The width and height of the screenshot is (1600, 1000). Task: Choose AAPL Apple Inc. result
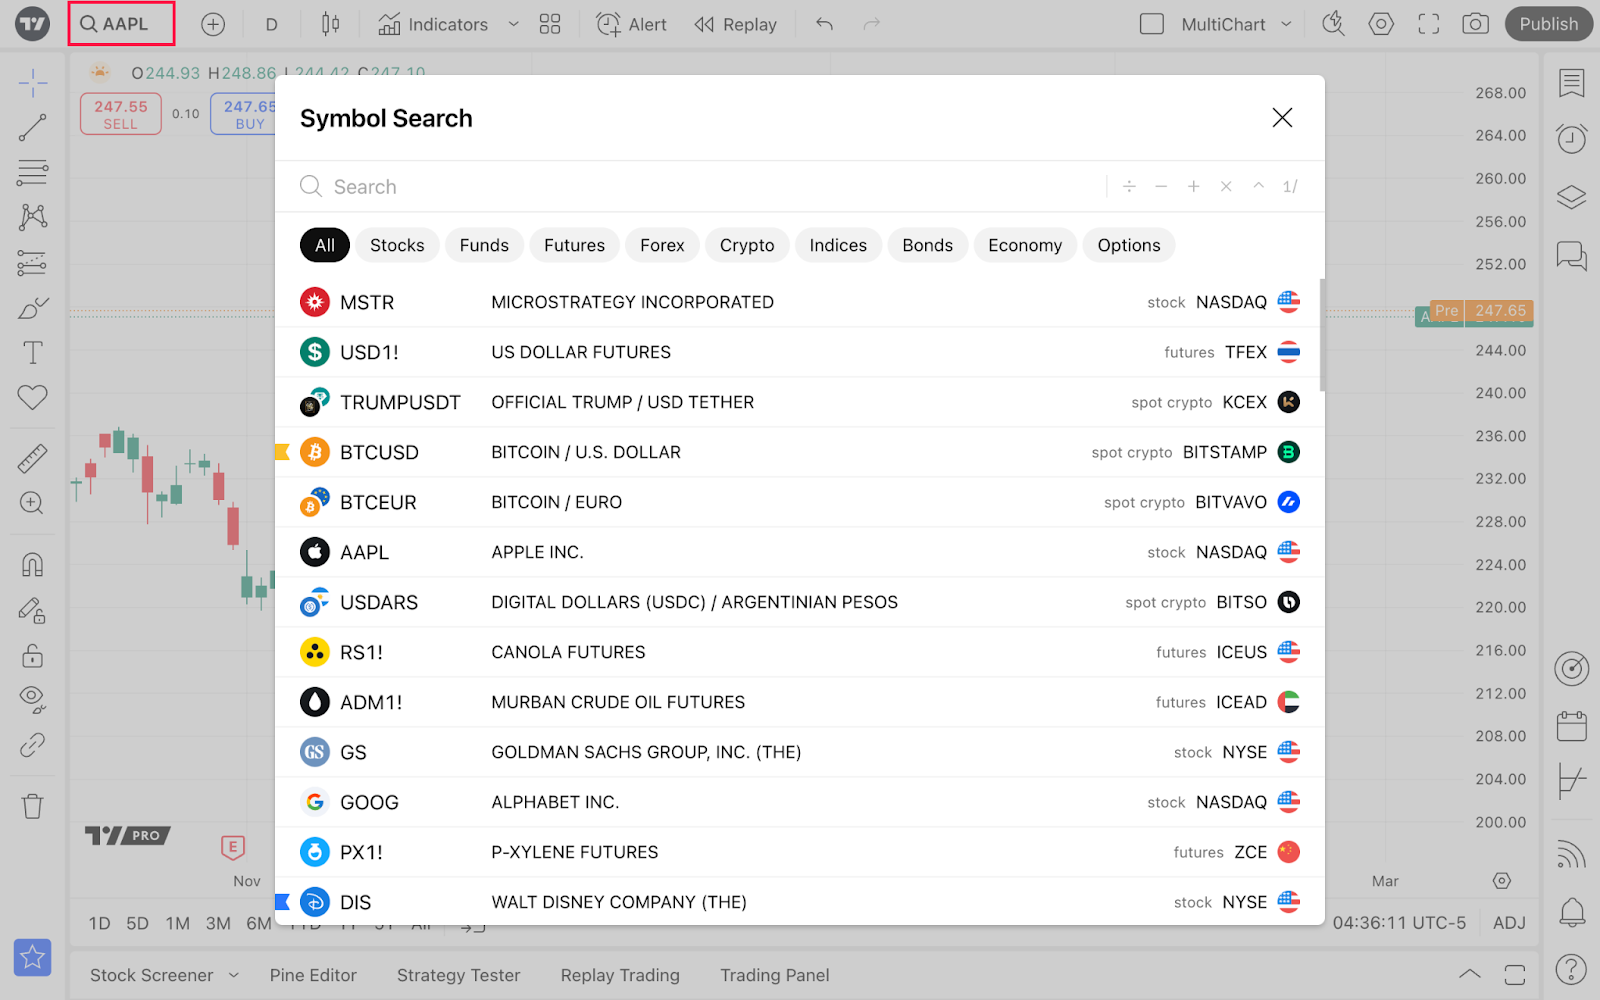pyautogui.click(x=799, y=552)
